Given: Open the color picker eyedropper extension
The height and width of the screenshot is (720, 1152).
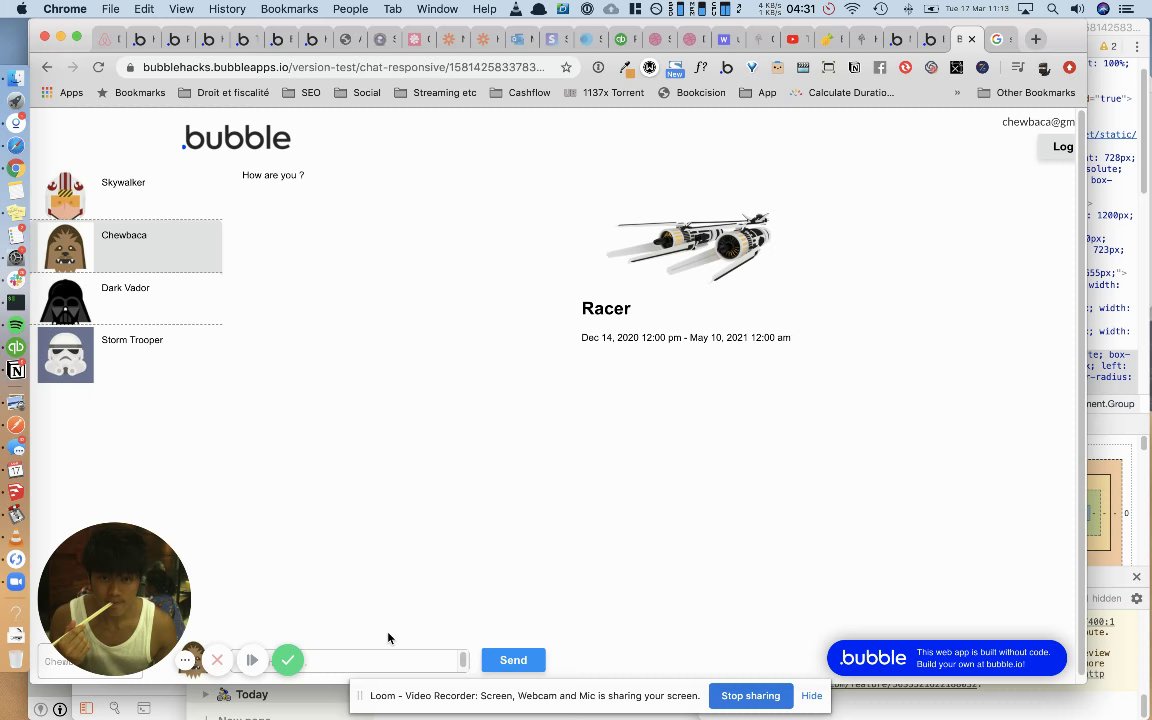Looking at the screenshot, I should click(x=626, y=68).
